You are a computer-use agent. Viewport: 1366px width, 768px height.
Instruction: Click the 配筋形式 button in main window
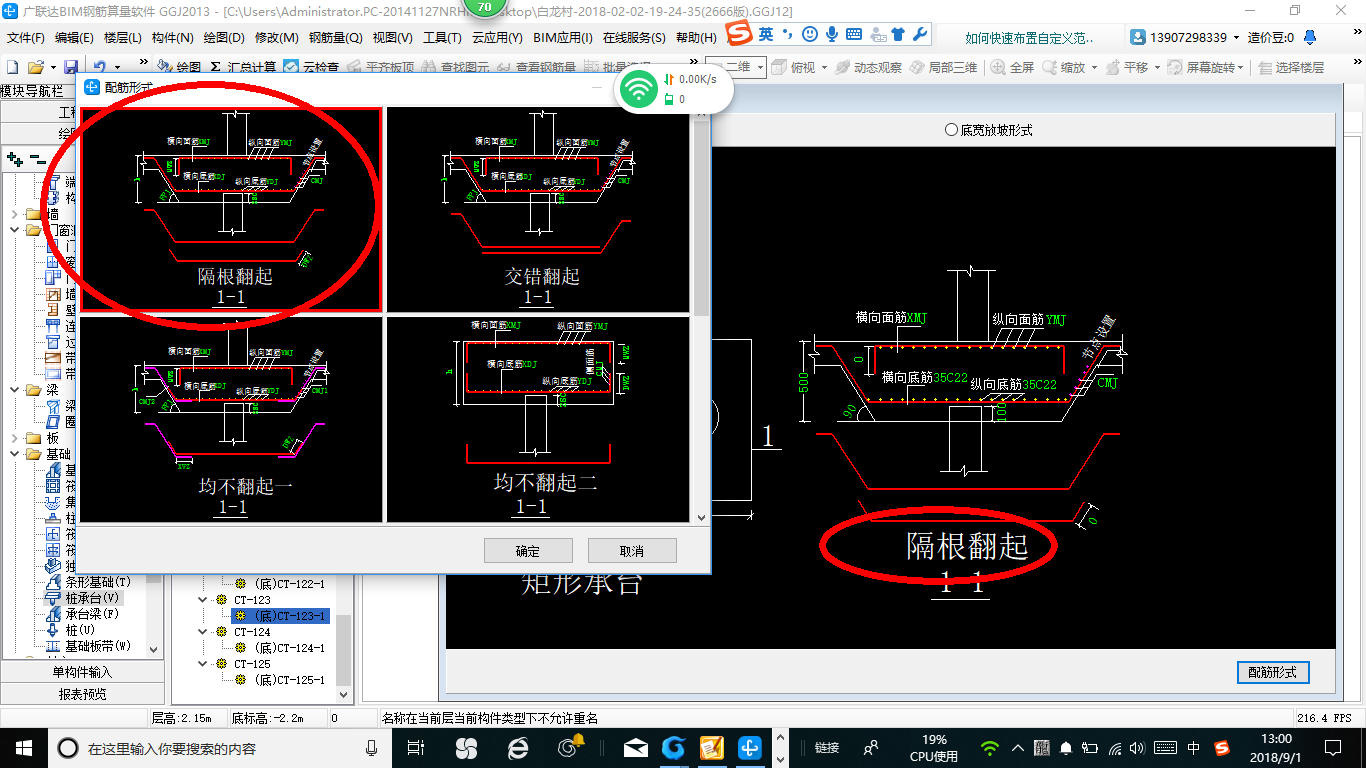tap(1273, 673)
